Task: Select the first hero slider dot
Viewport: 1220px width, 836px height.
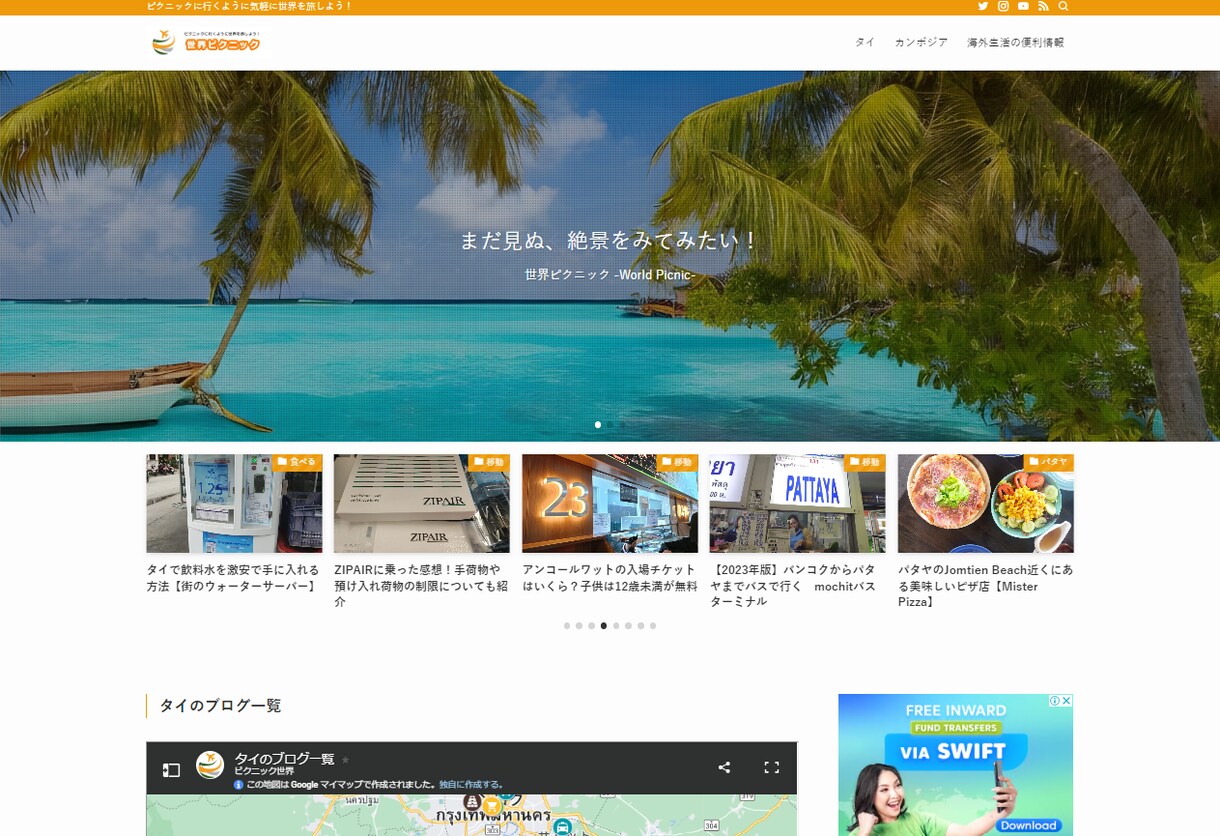Action: [x=598, y=425]
